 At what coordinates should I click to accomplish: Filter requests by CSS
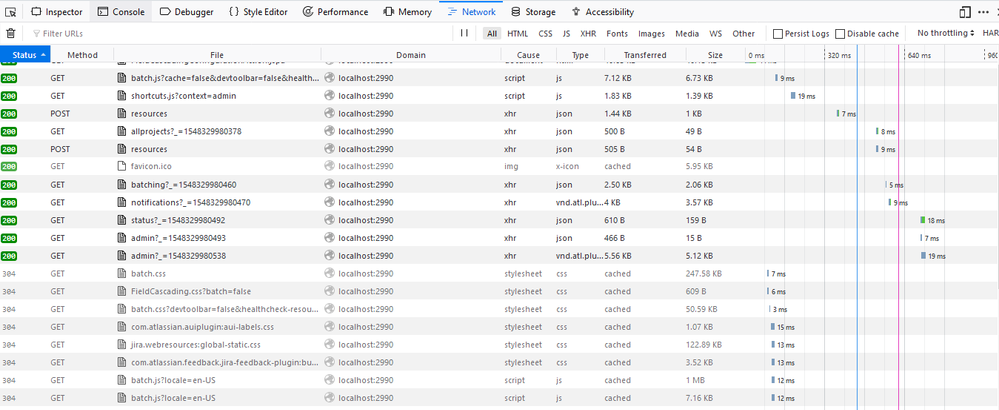coord(545,34)
